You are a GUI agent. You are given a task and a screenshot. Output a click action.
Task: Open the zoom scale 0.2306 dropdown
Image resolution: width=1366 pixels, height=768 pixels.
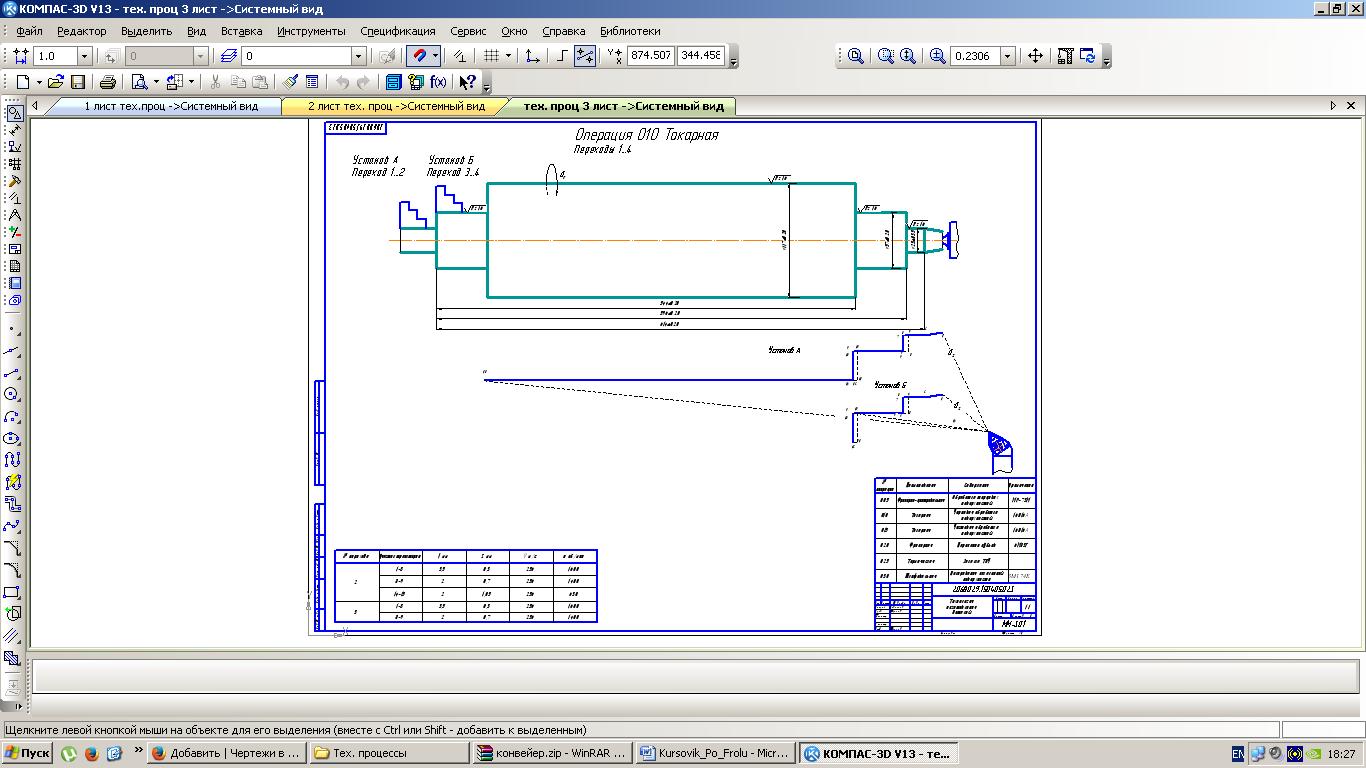(1007, 57)
